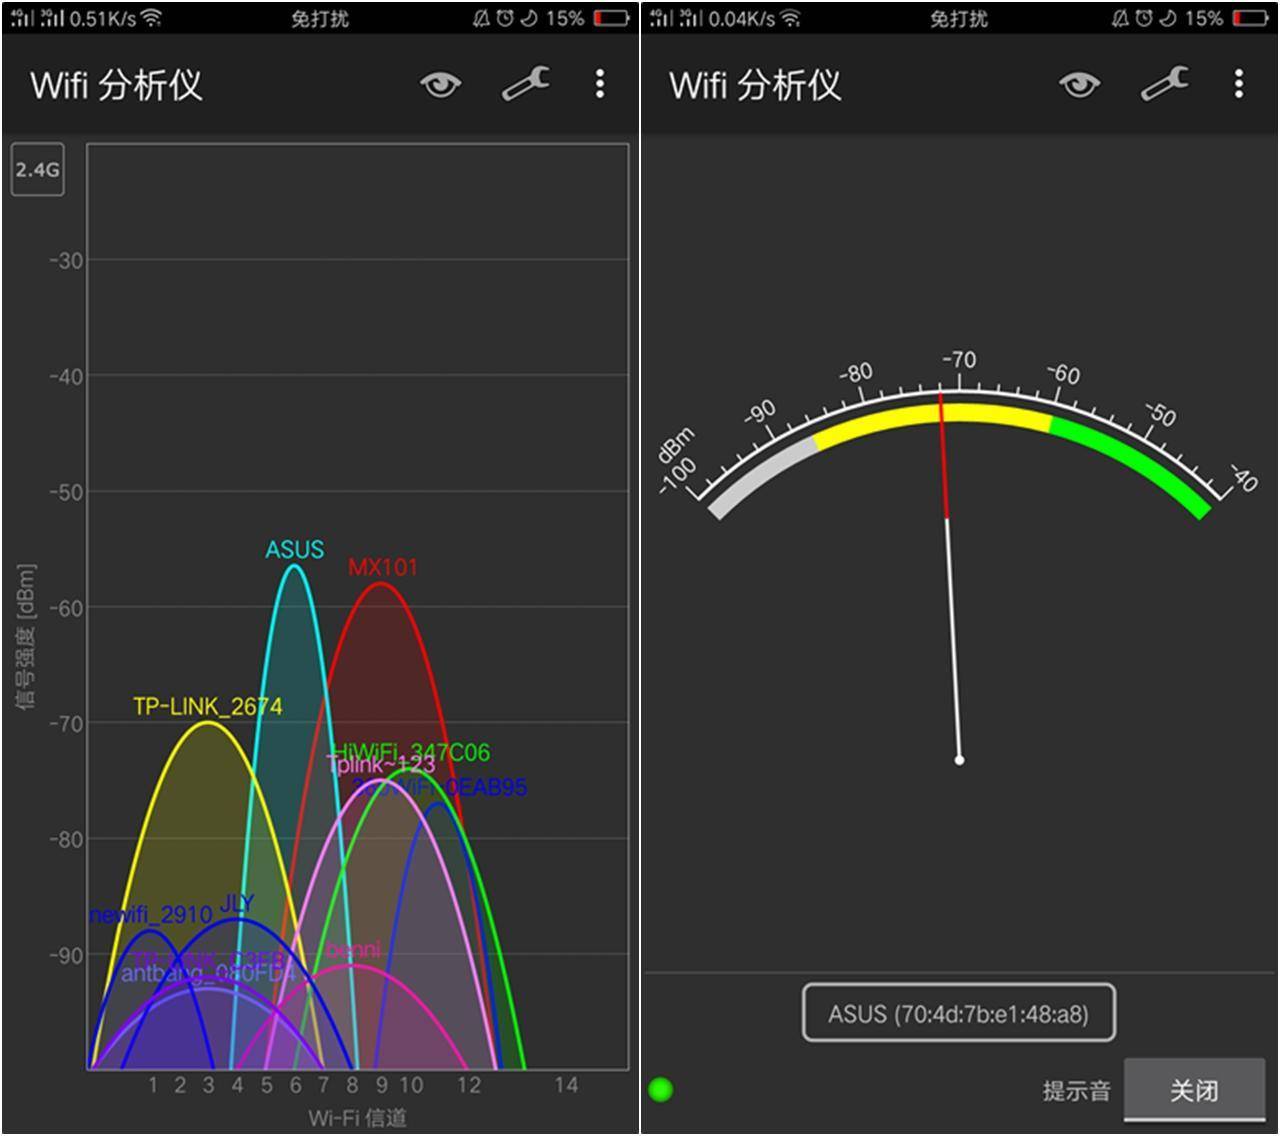Click the TP-LINK_2674 network label
The height and width of the screenshot is (1136, 1280).
209,705
